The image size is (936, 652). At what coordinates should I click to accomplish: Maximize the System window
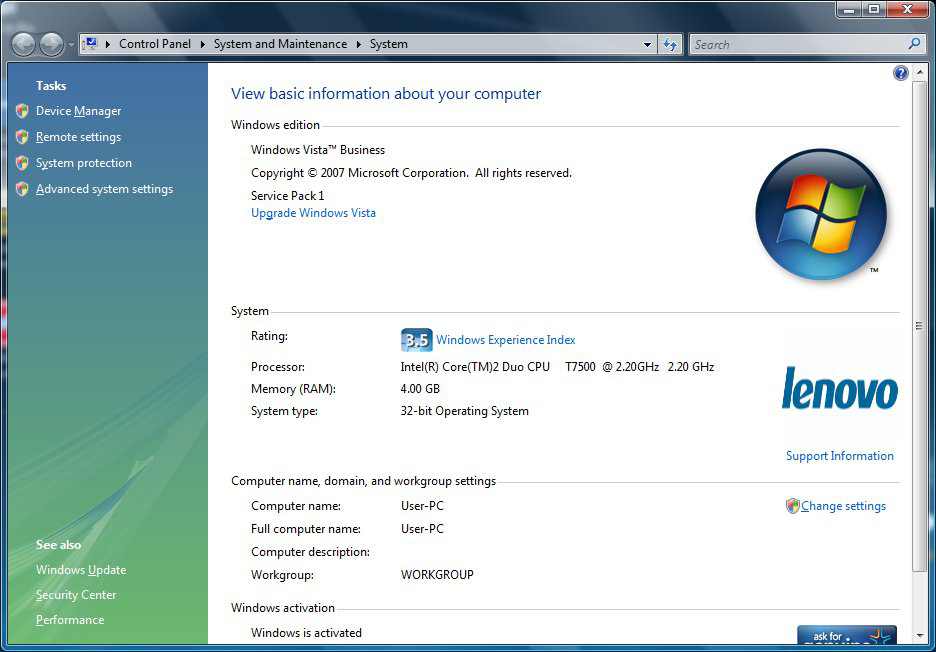tap(874, 9)
